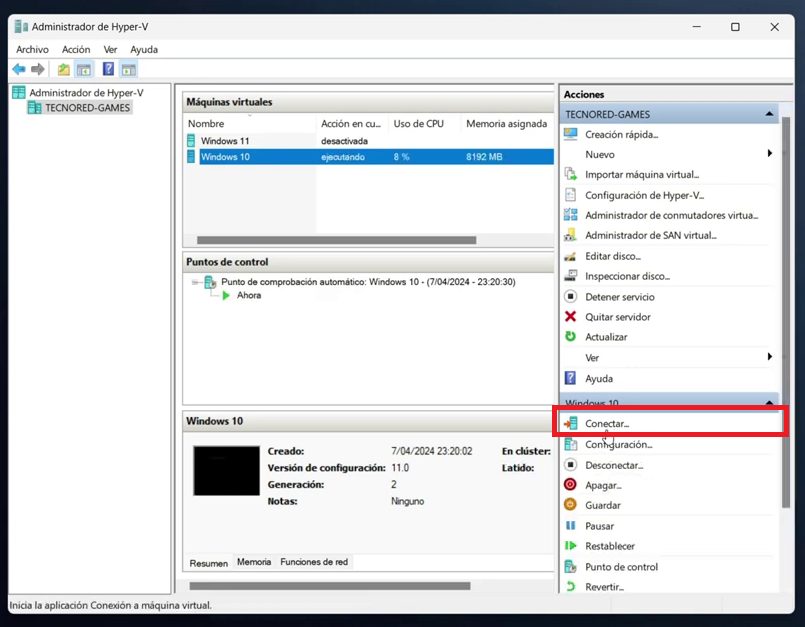This screenshot has height=627, width=805.
Task: Collapse the automatic checkpoint tree node
Action: click(x=195, y=282)
